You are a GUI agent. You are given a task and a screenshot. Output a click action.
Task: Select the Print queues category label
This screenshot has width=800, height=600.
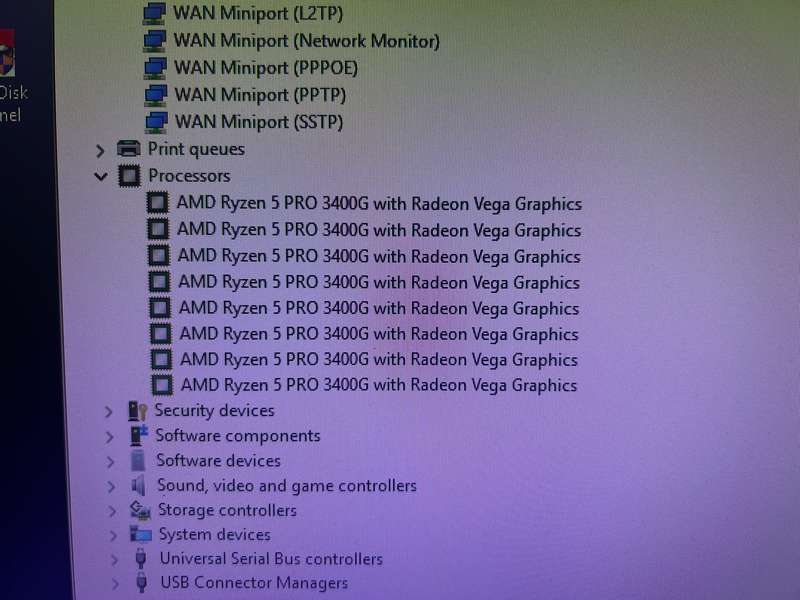(196, 149)
